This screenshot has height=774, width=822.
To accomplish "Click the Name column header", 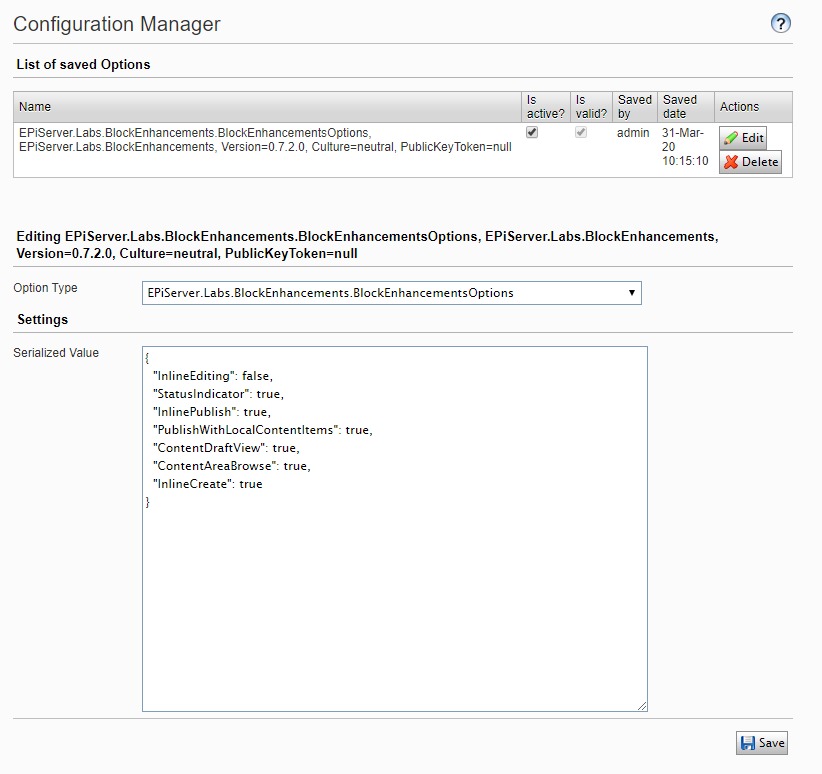I will [x=35, y=107].
